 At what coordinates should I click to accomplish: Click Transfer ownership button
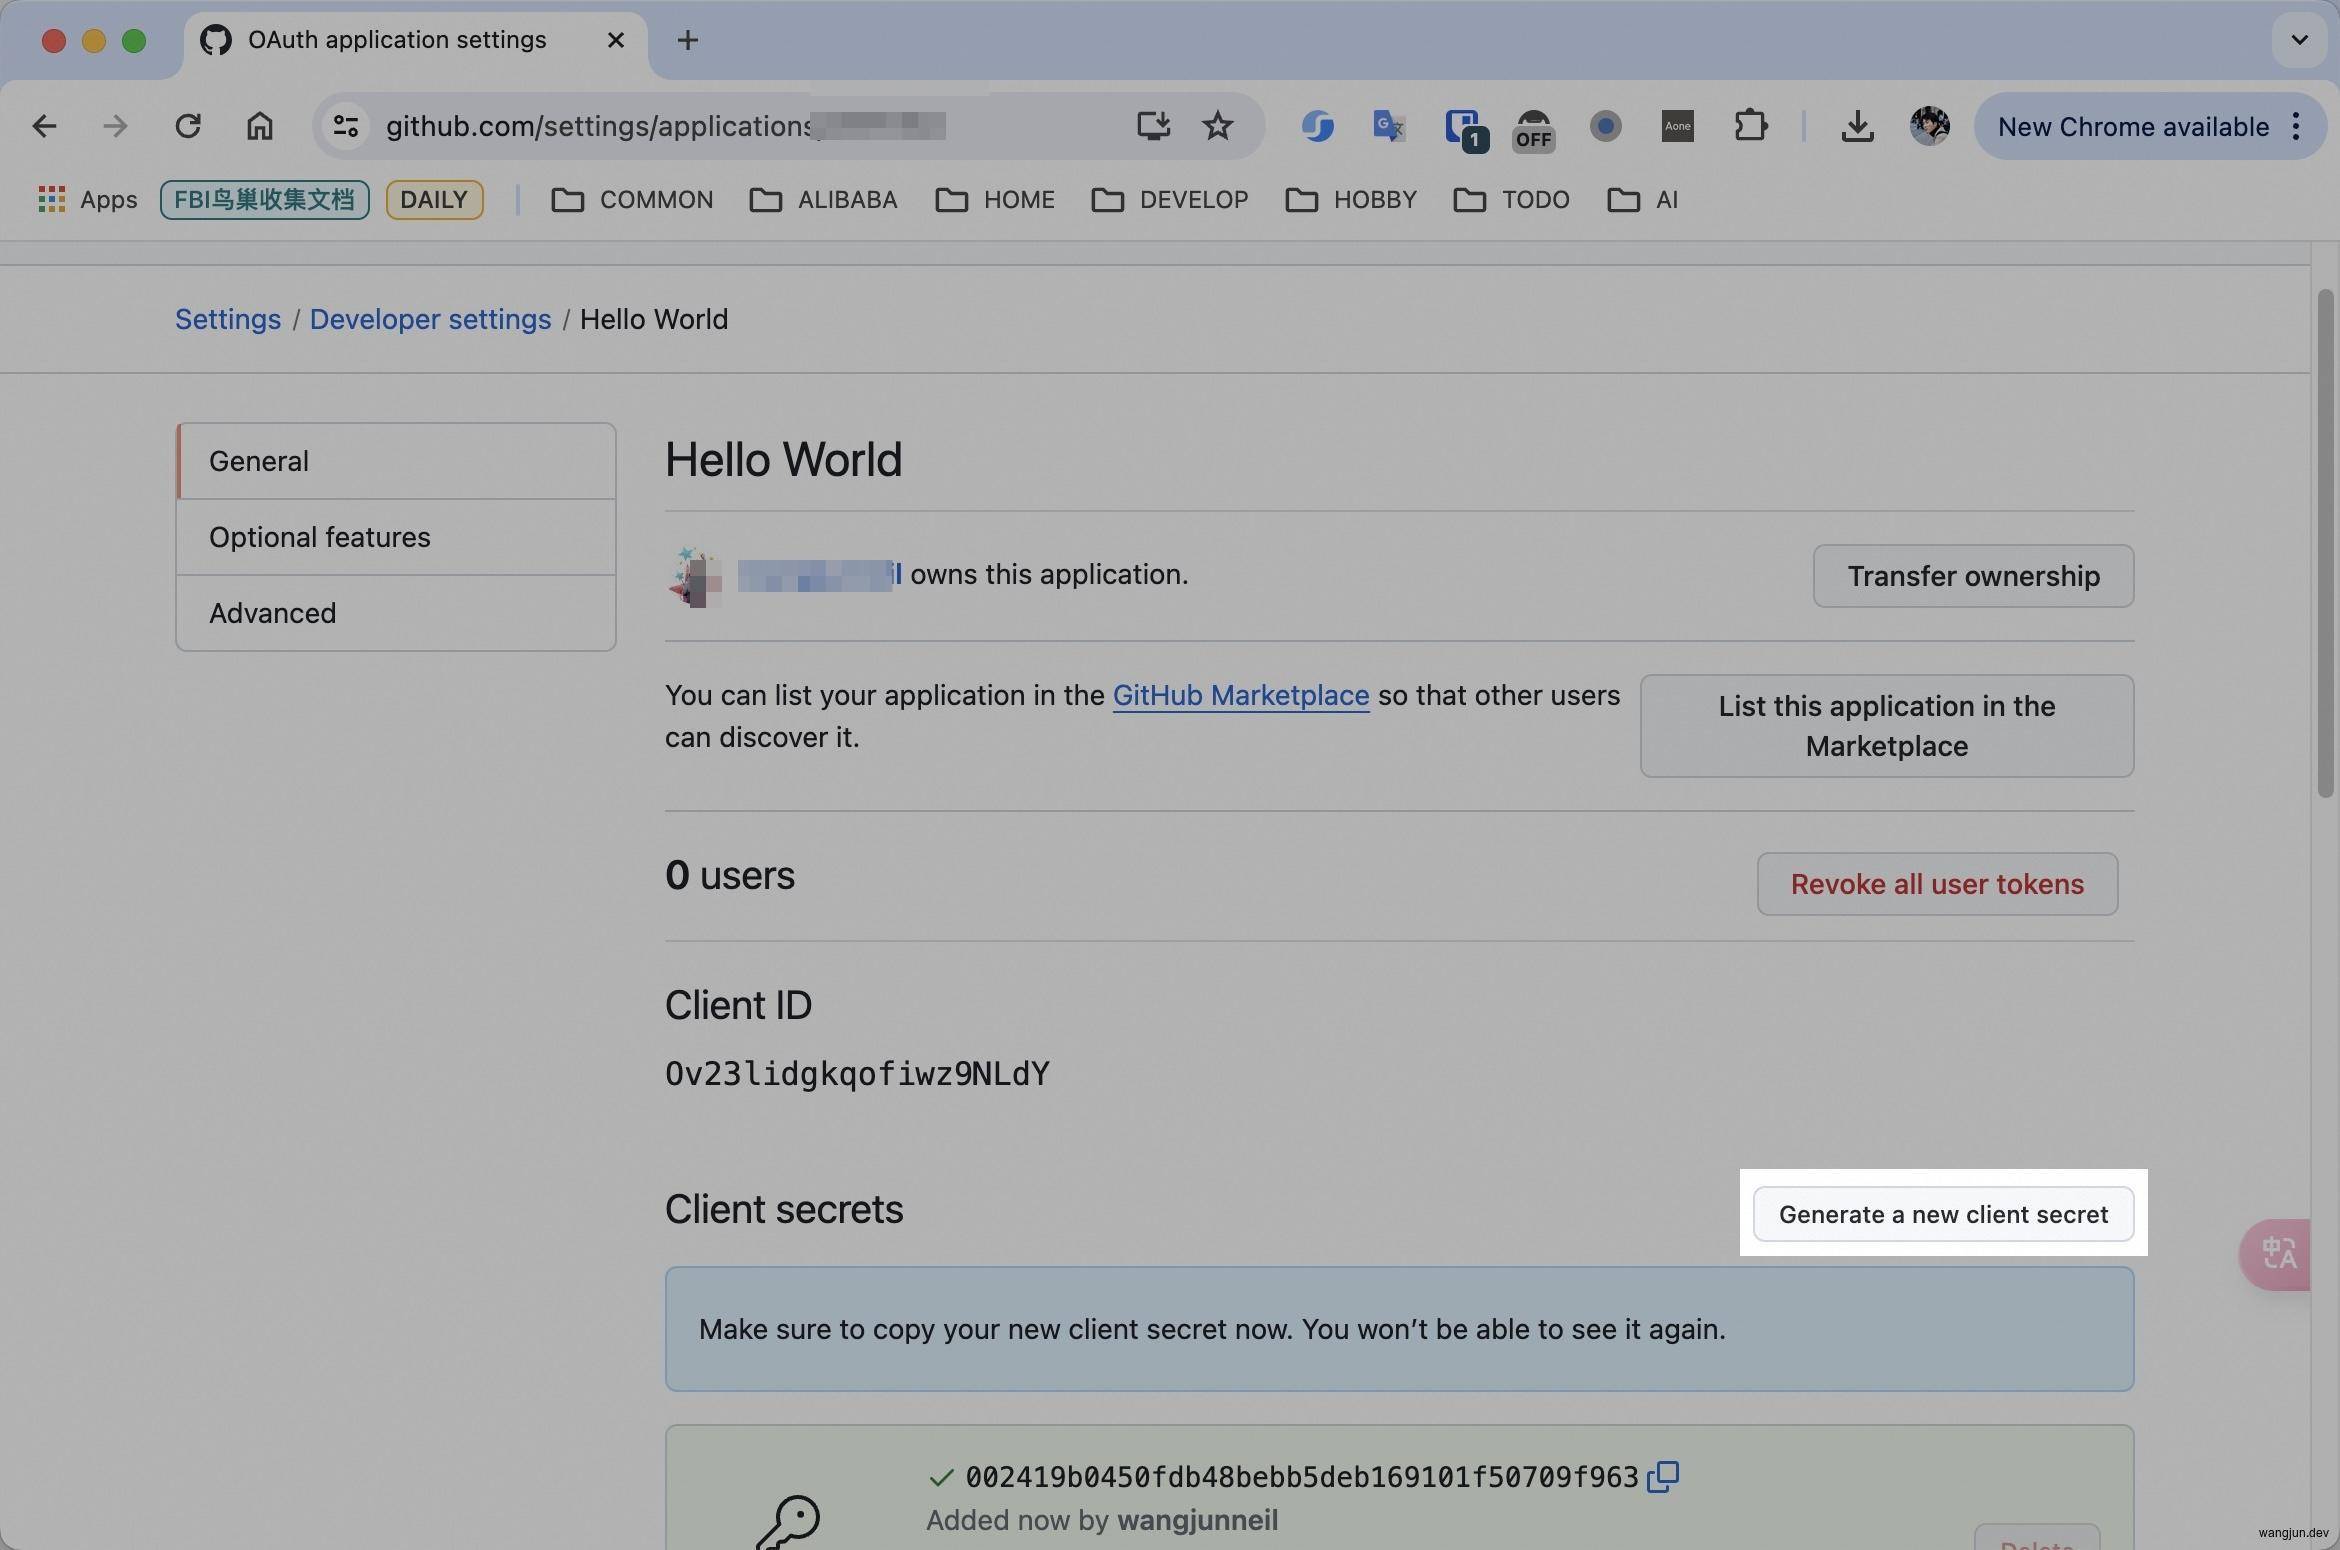click(x=1973, y=576)
